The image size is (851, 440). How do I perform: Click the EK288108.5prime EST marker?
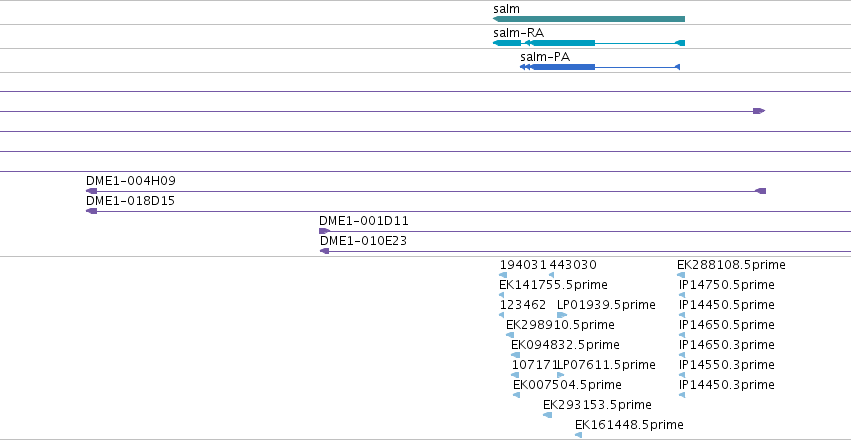click(681, 275)
